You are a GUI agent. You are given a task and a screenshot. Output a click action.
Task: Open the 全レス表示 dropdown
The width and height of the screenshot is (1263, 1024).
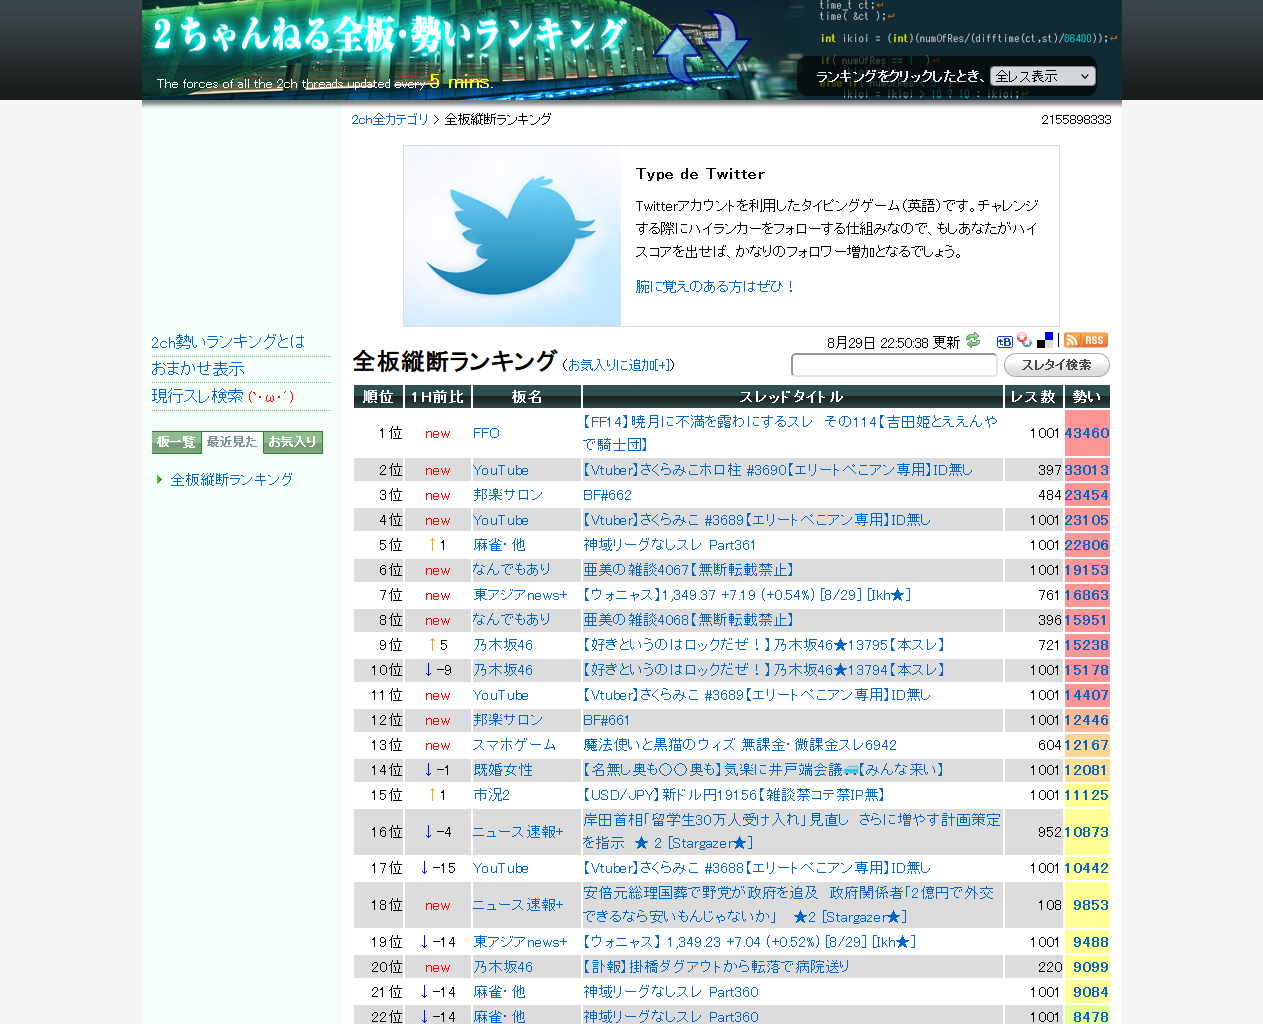click(1043, 76)
